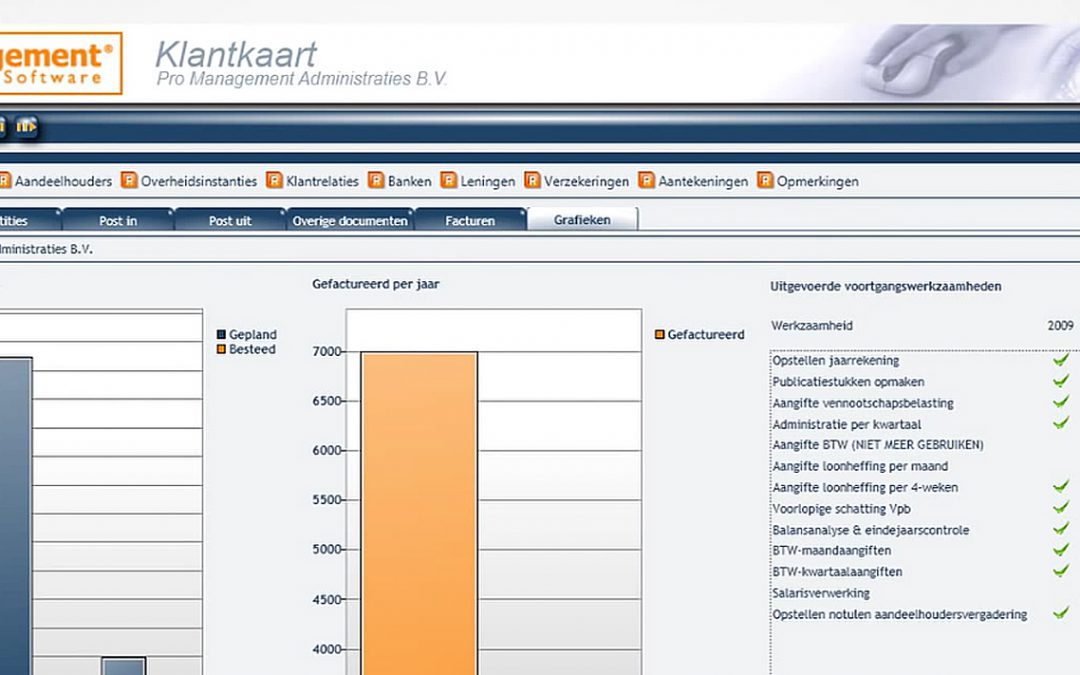Screen dimensions: 1080x675
Task: Click checkmark for Balansanalyse & eindejaarscontrole
Action: tap(1061, 528)
